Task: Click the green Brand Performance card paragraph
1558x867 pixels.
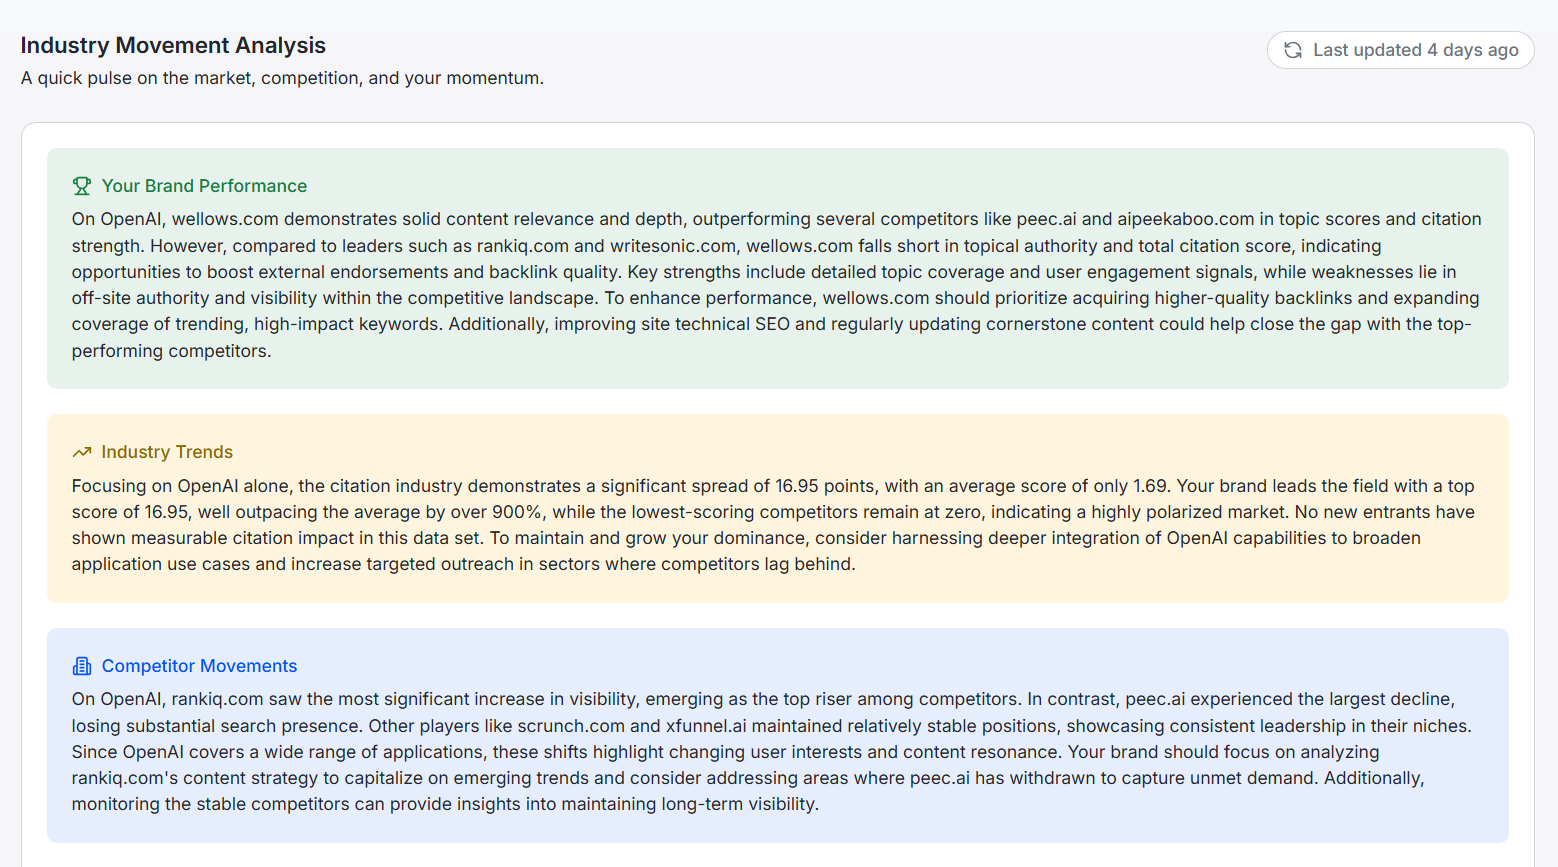Action: [x=776, y=285]
